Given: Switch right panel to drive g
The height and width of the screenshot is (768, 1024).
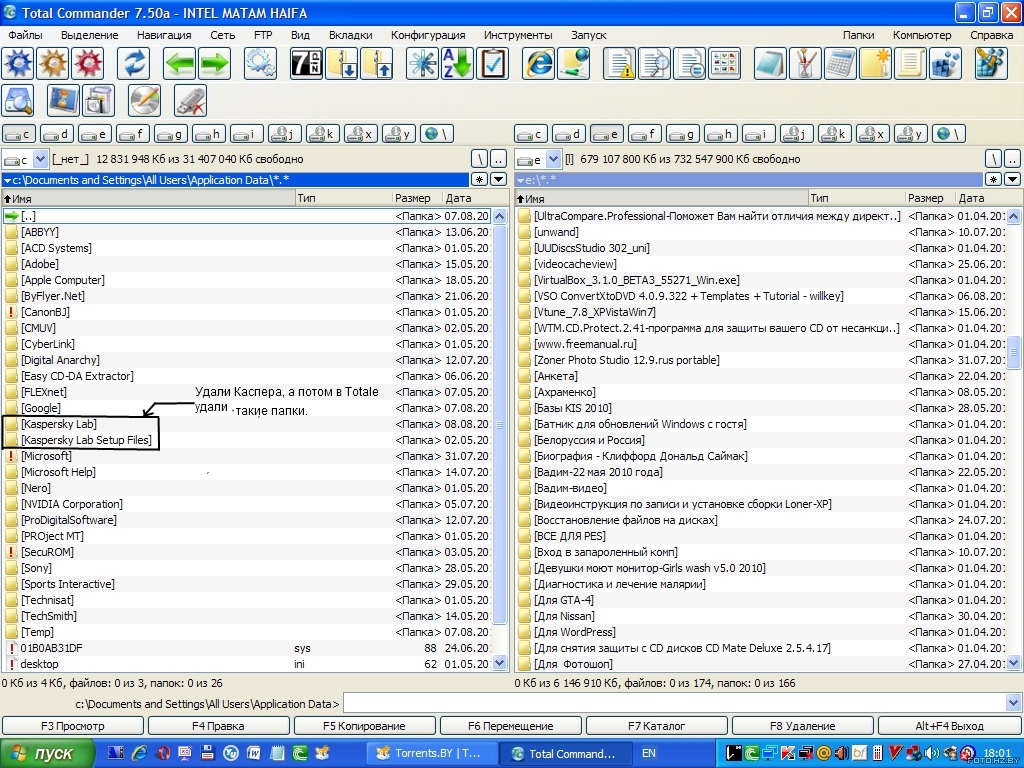Looking at the screenshot, I should (x=682, y=134).
